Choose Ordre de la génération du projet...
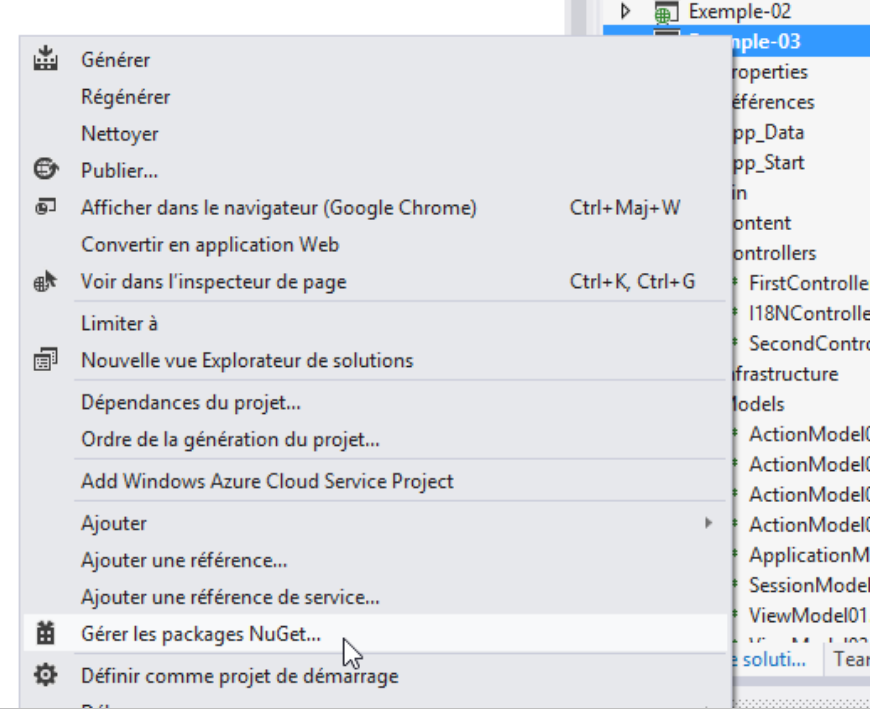Image resolution: width=878 pixels, height=712 pixels. [230, 439]
